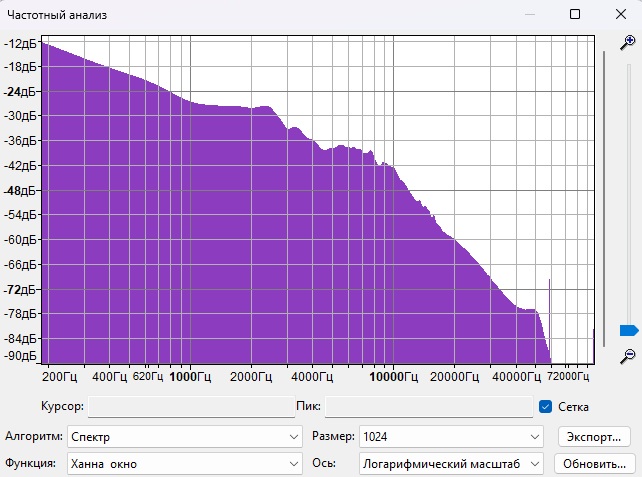Uncheck the Сетка grid checkbox
The width and height of the screenshot is (642, 477).
click(545, 407)
